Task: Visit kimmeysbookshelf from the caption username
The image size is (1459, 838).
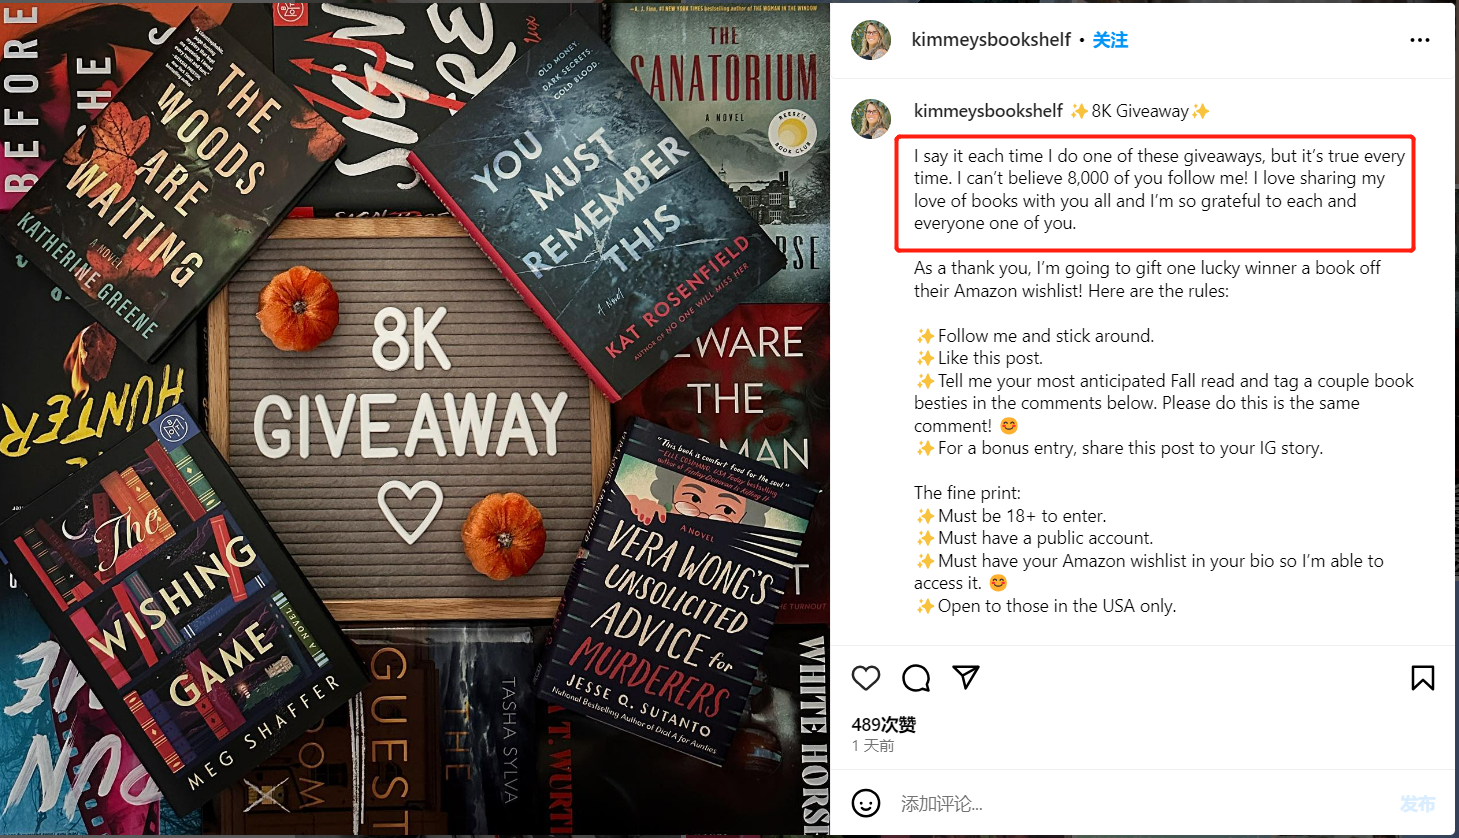Action: (x=988, y=111)
